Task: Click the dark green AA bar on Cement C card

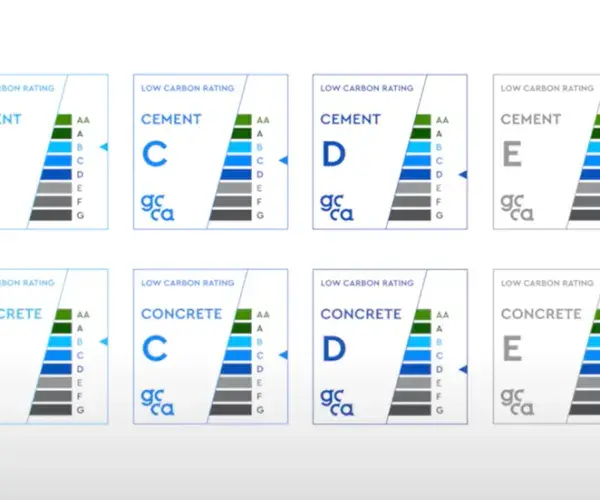Action: tap(247, 119)
